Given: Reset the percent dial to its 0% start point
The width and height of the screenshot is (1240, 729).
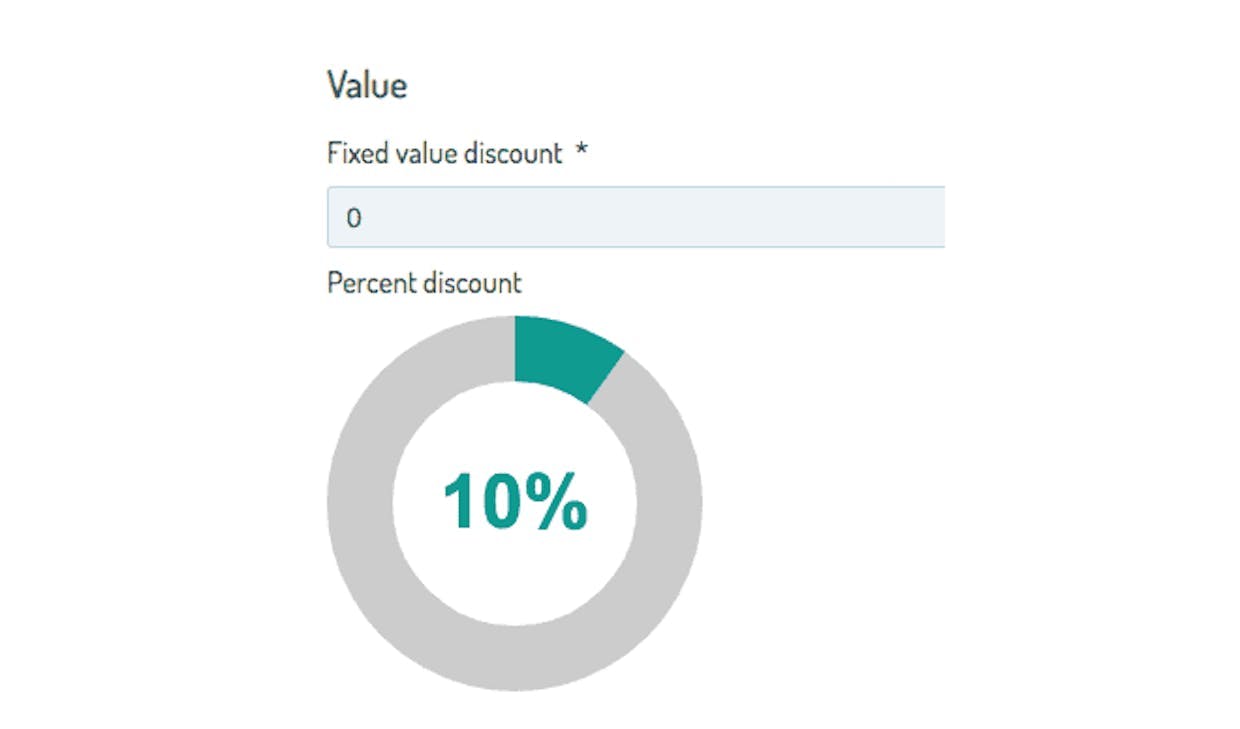Looking at the screenshot, I should click(x=516, y=349).
